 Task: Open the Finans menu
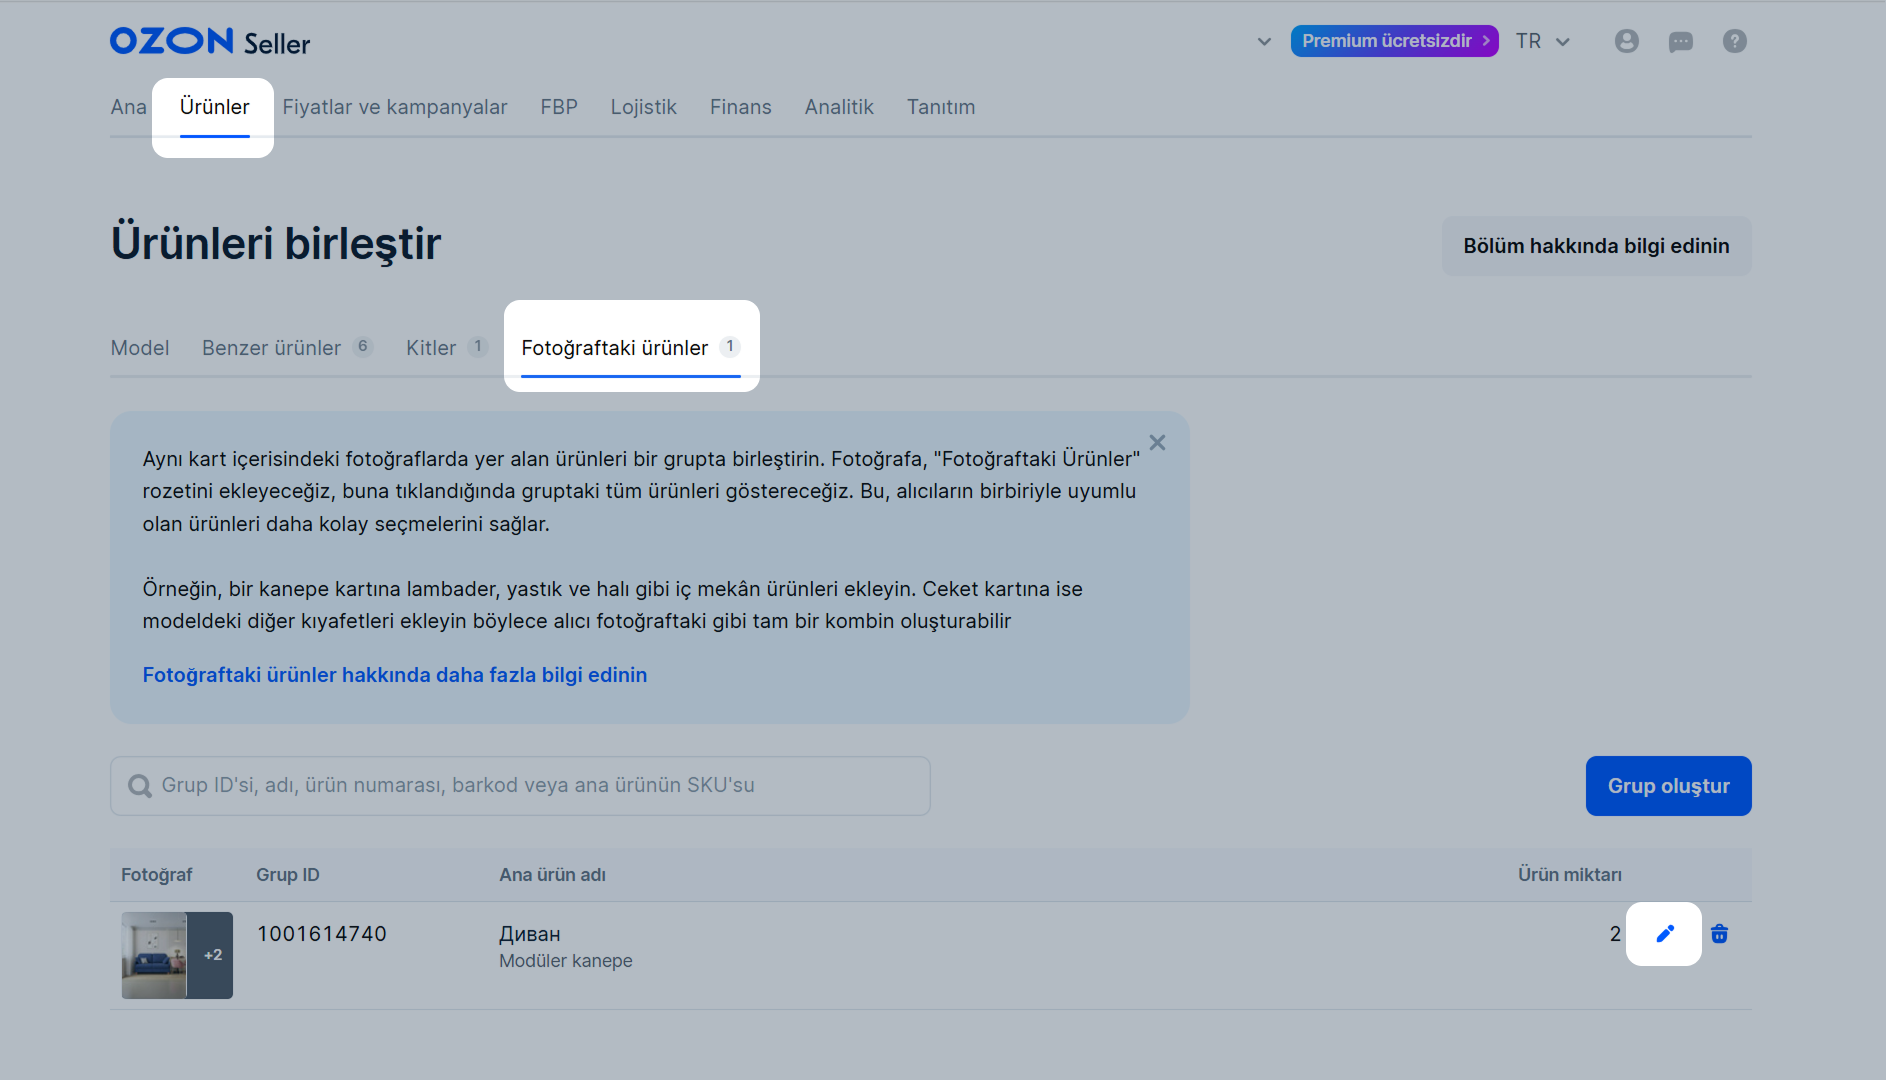(741, 107)
